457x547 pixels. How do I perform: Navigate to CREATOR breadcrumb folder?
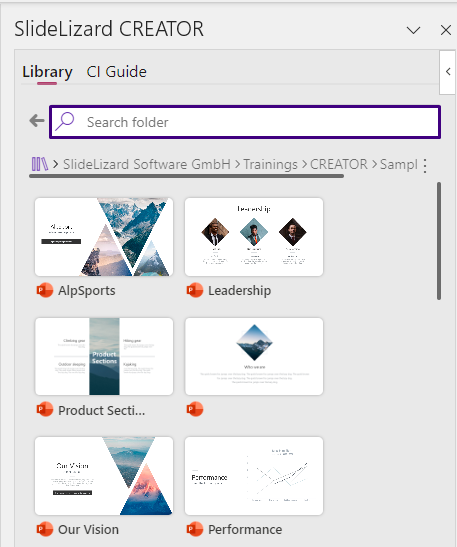[x=339, y=164]
